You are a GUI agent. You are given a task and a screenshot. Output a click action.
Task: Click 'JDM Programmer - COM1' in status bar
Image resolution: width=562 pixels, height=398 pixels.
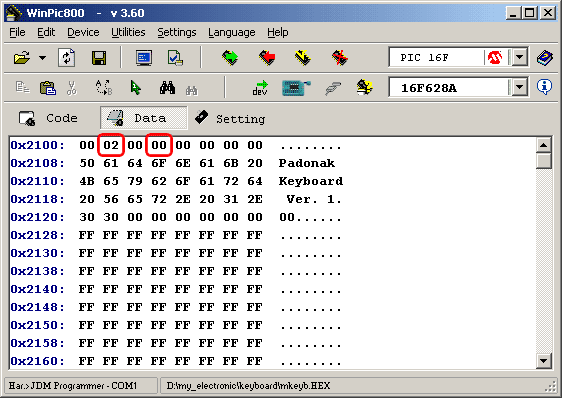(84, 386)
